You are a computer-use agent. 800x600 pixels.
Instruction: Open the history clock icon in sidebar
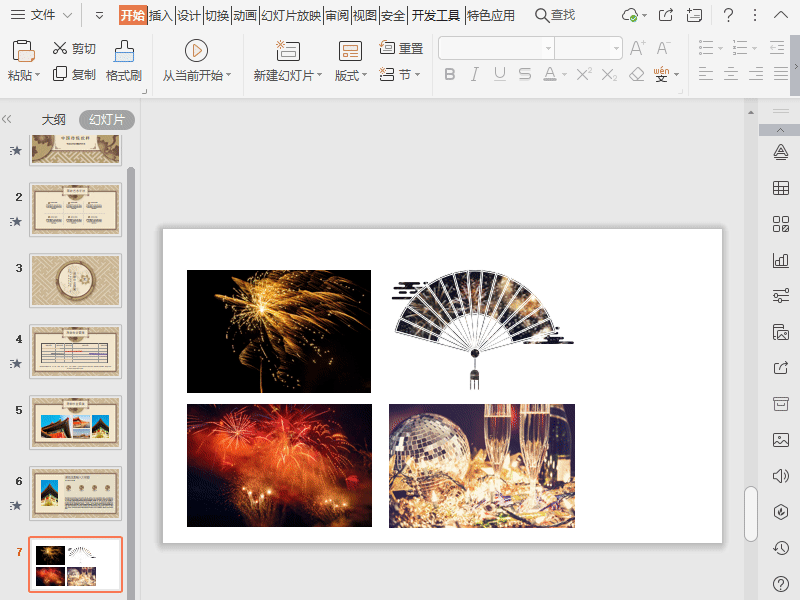coord(781,547)
